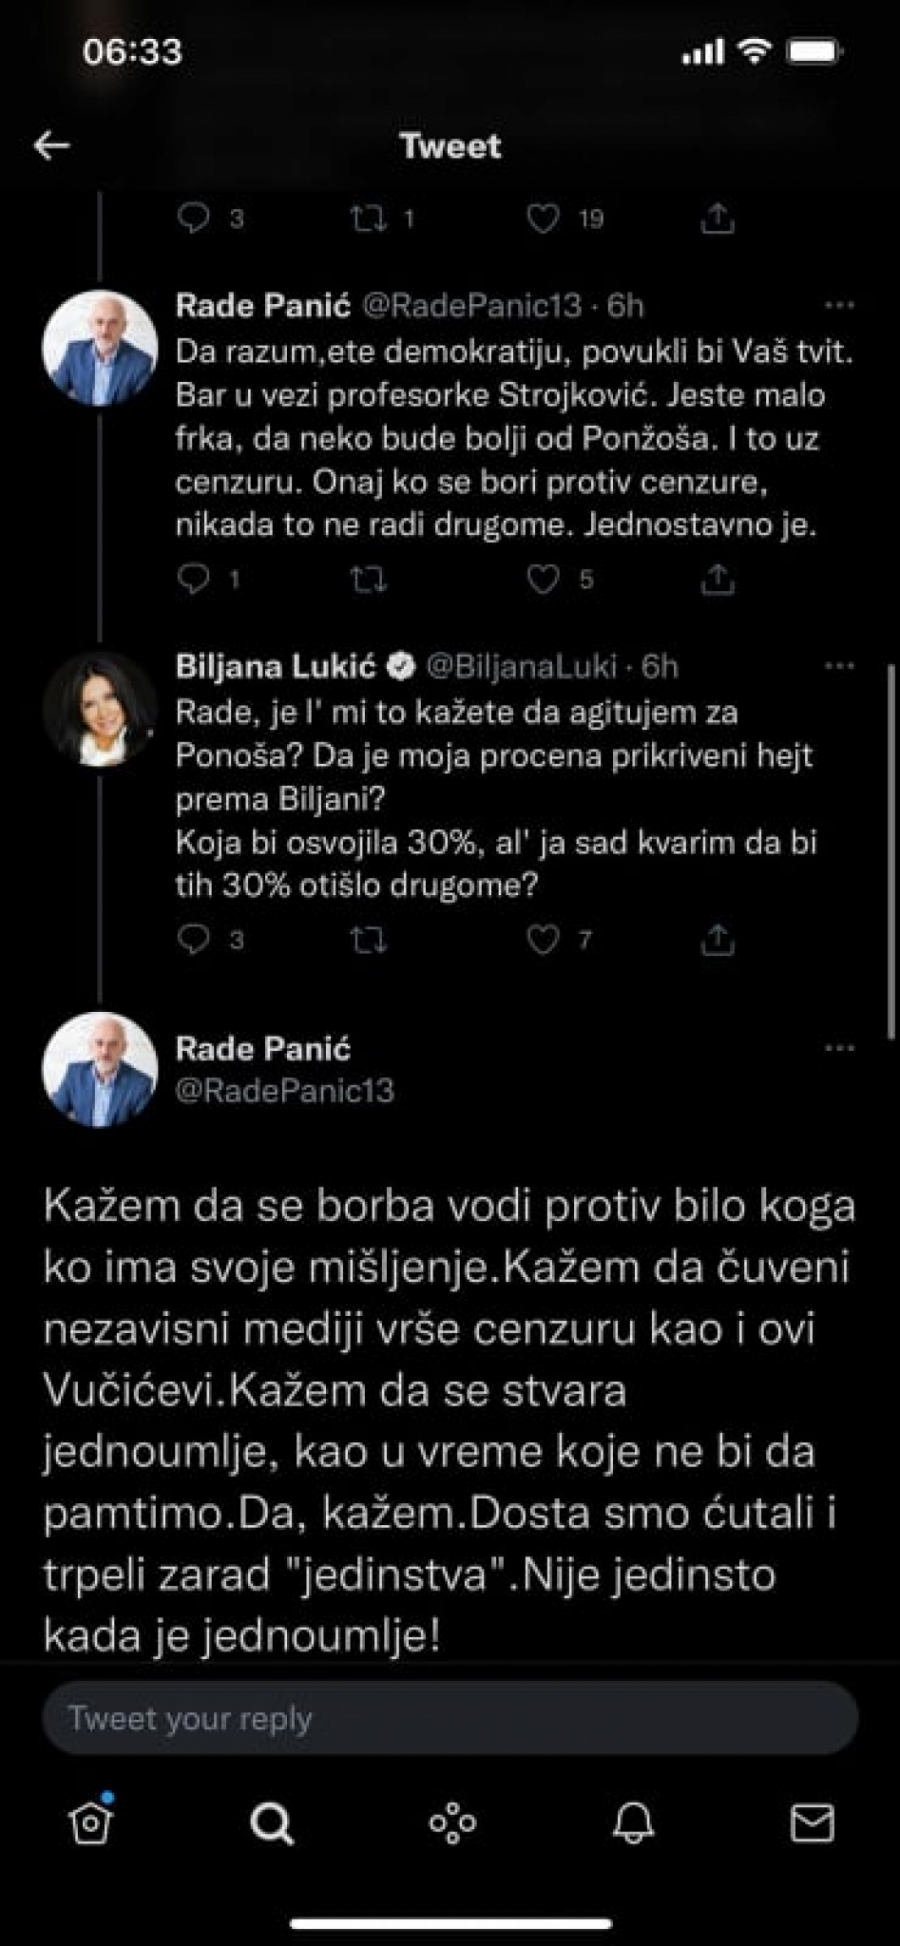Share Biljana Lukić's tweet
The height and width of the screenshot is (1946, 900).
coord(717,938)
